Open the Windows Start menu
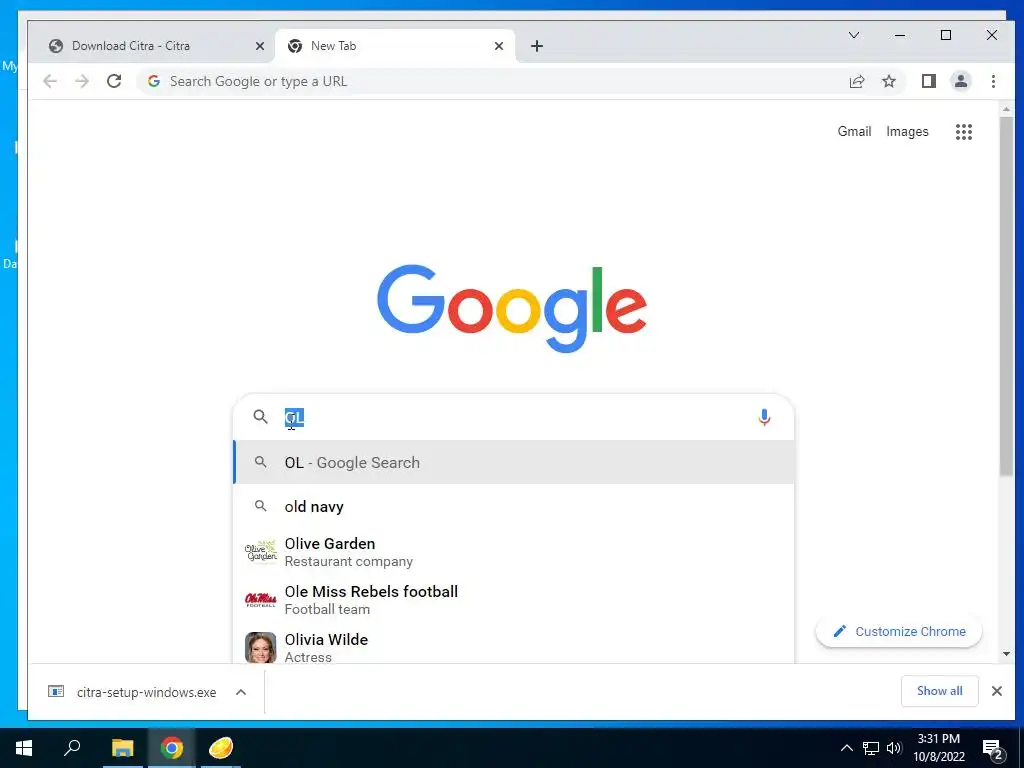 [x=24, y=748]
